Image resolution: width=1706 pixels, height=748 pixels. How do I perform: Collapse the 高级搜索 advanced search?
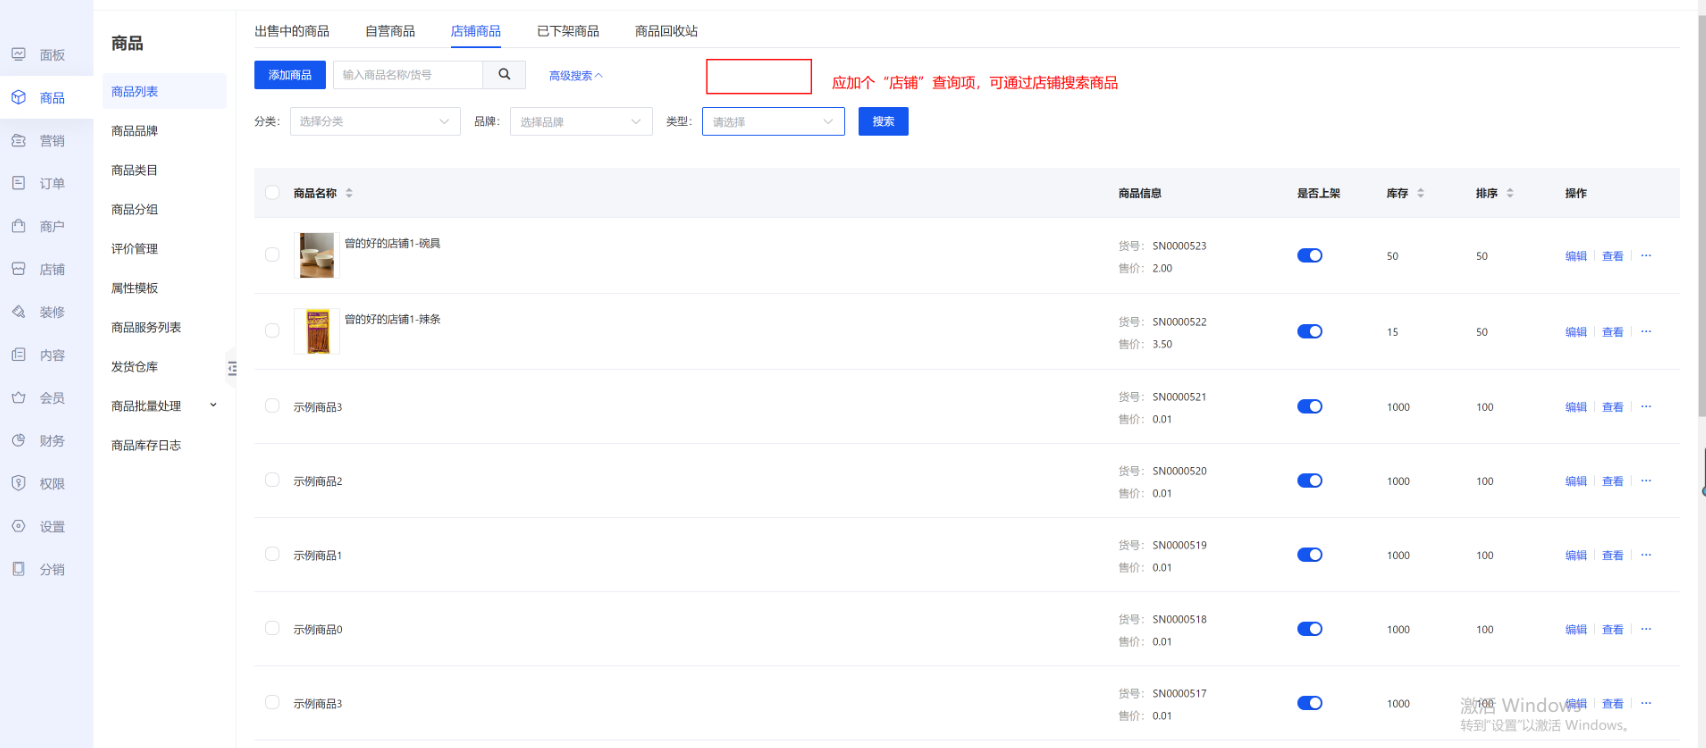[576, 76]
